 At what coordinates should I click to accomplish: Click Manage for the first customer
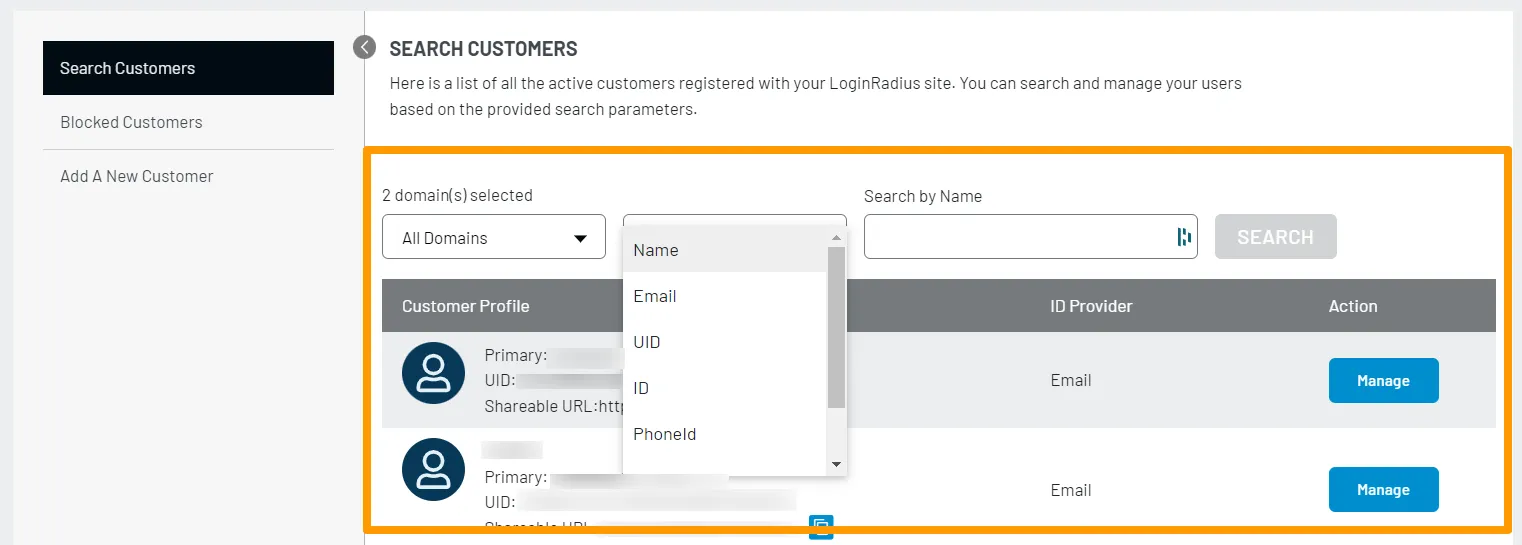[x=1383, y=380]
